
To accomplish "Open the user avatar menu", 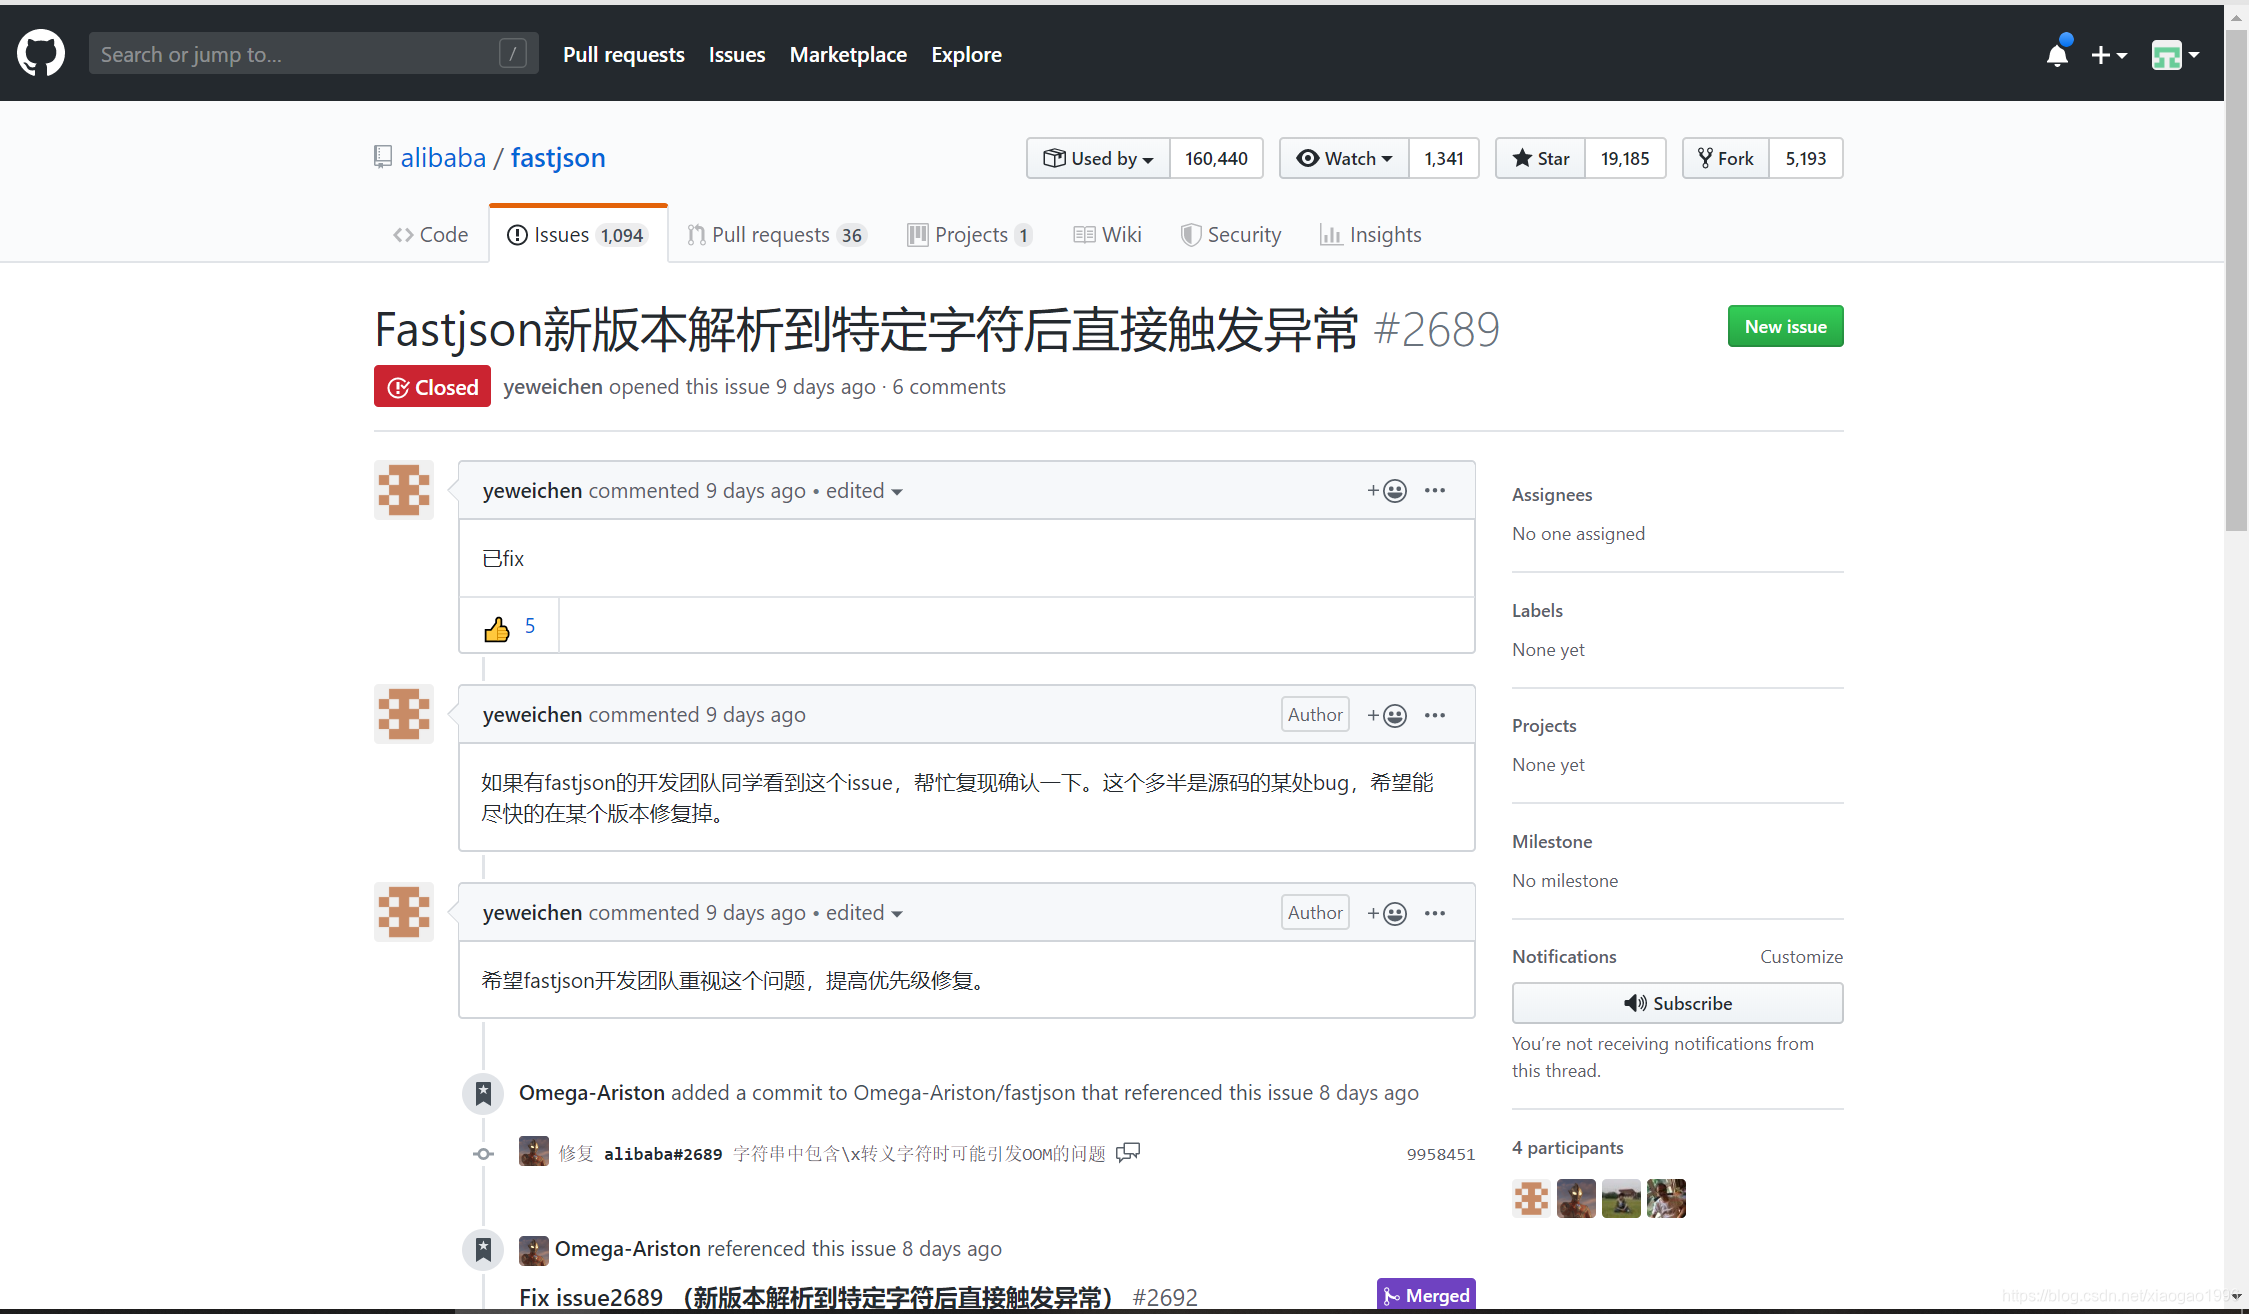I will tap(2175, 55).
